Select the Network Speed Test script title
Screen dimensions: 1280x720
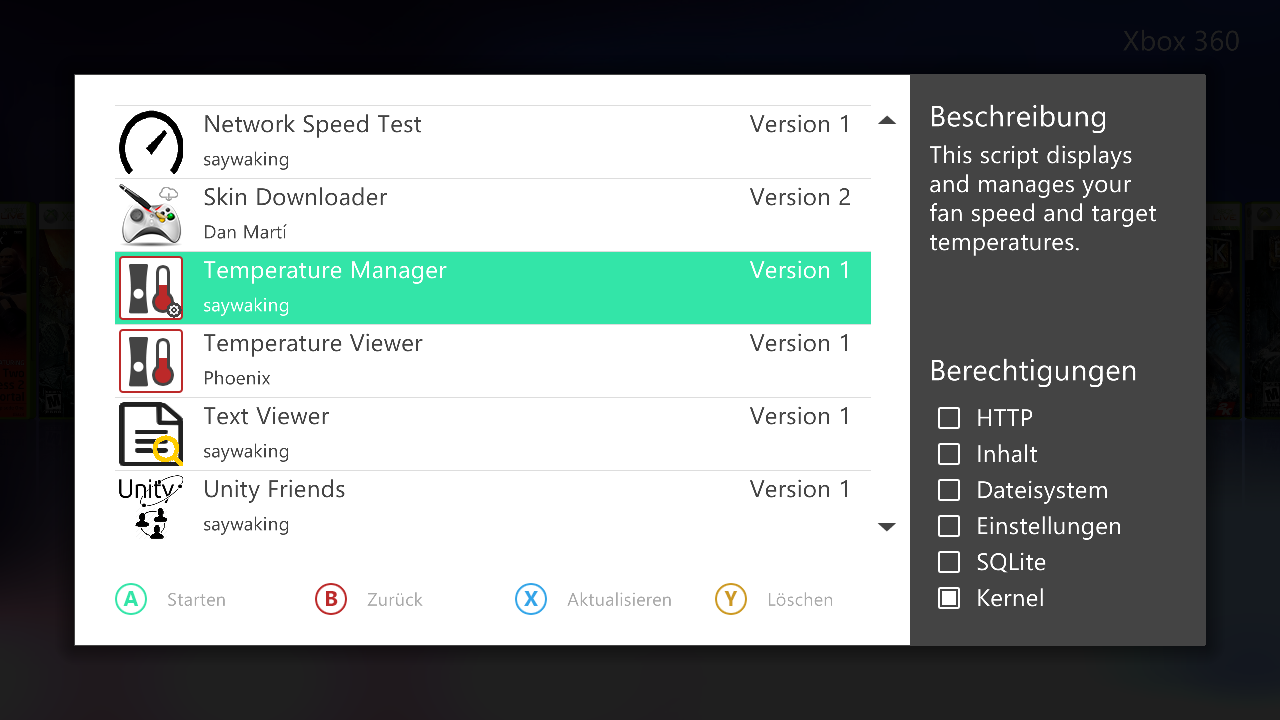pyautogui.click(x=312, y=125)
